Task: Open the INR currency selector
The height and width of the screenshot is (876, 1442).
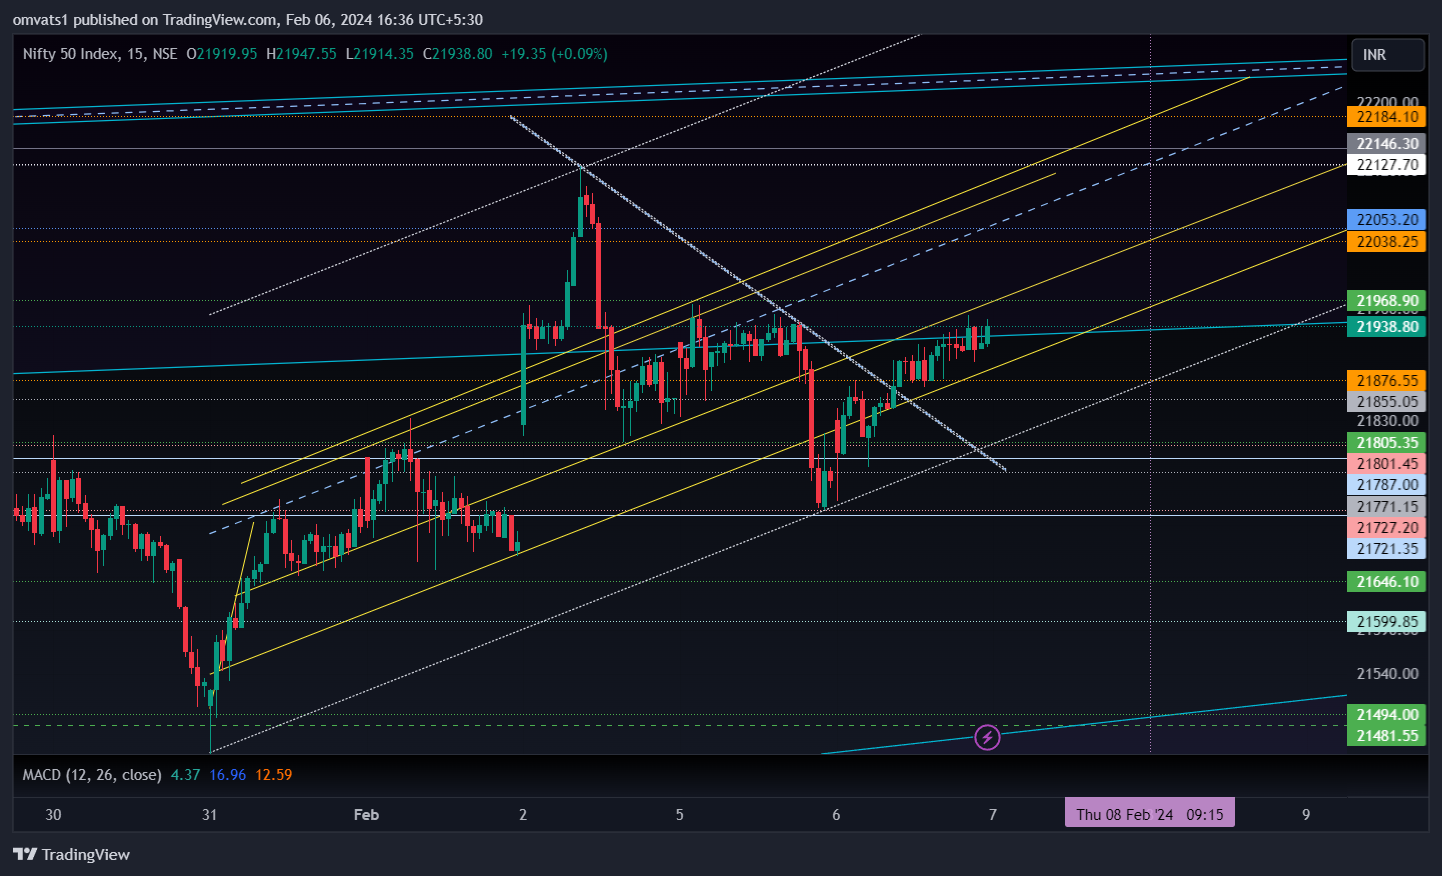Action: pyautogui.click(x=1388, y=55)
